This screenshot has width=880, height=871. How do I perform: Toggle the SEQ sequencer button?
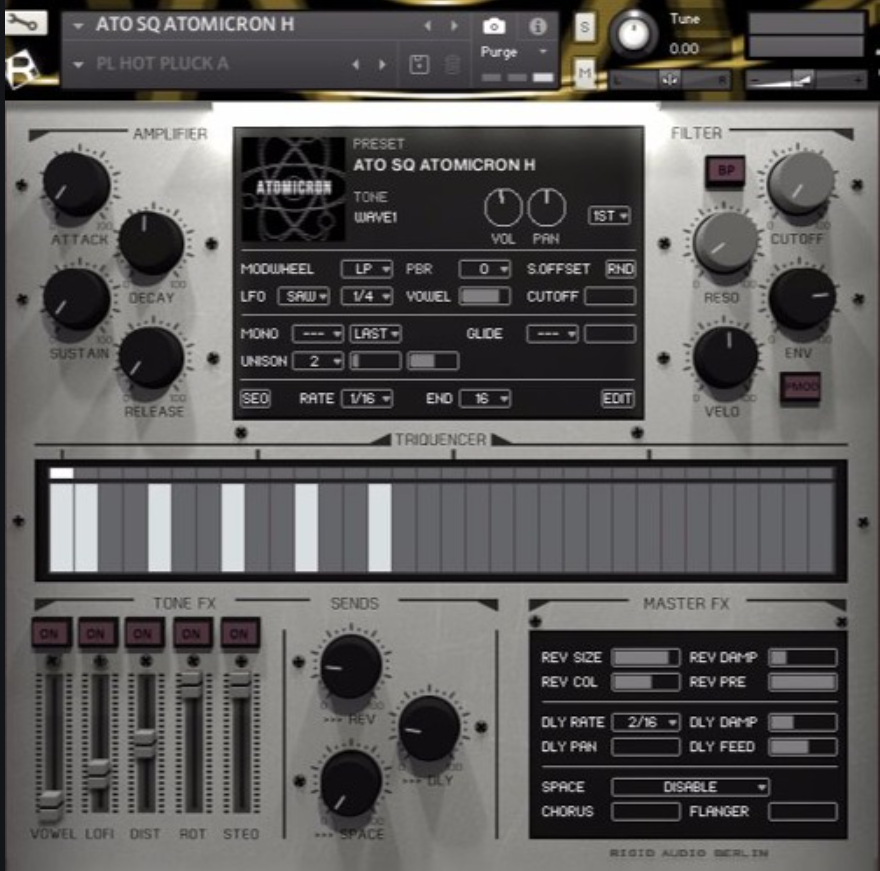click(x=255, y=398)
